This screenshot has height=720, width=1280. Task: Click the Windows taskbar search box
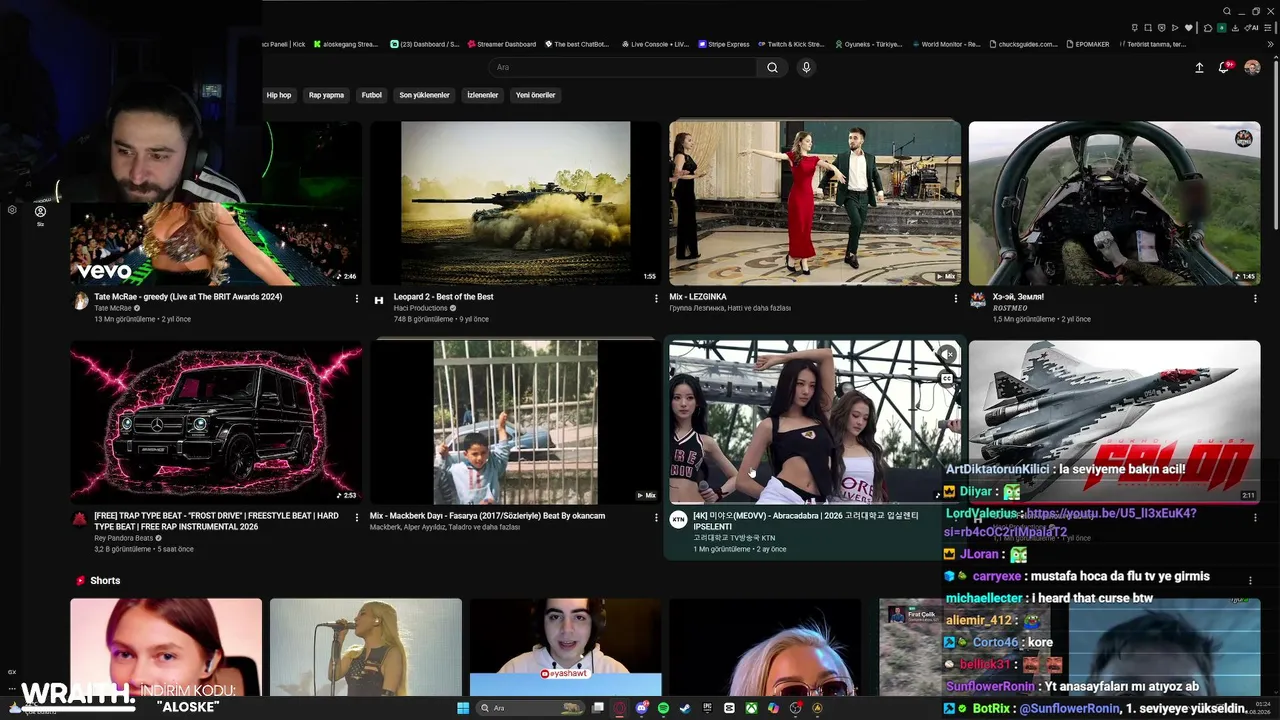point(530,708)
